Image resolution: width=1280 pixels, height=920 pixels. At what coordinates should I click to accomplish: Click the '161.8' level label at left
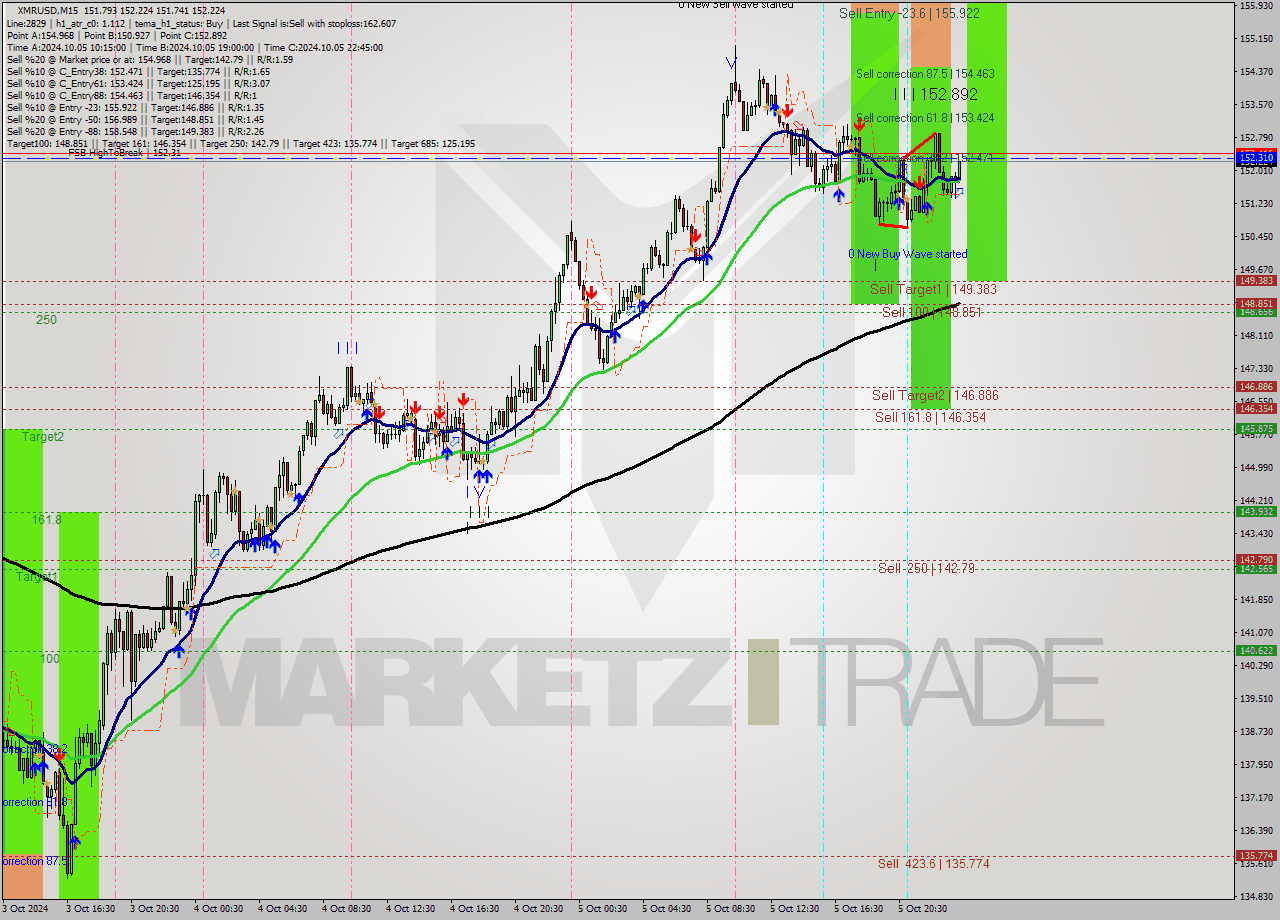(x=47, y=520)
